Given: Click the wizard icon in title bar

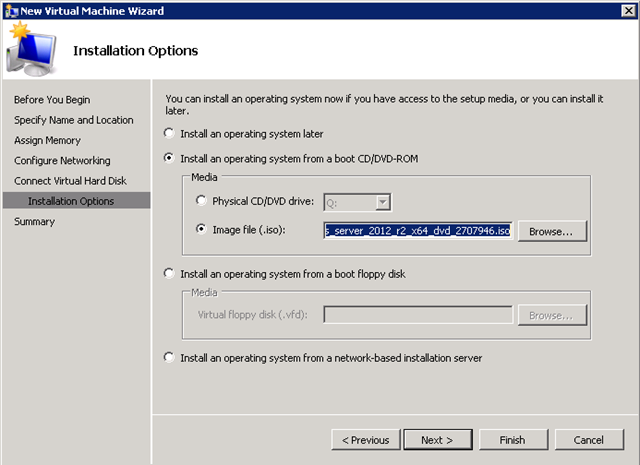Looking at the screenshot, I should tap(11, 11).
